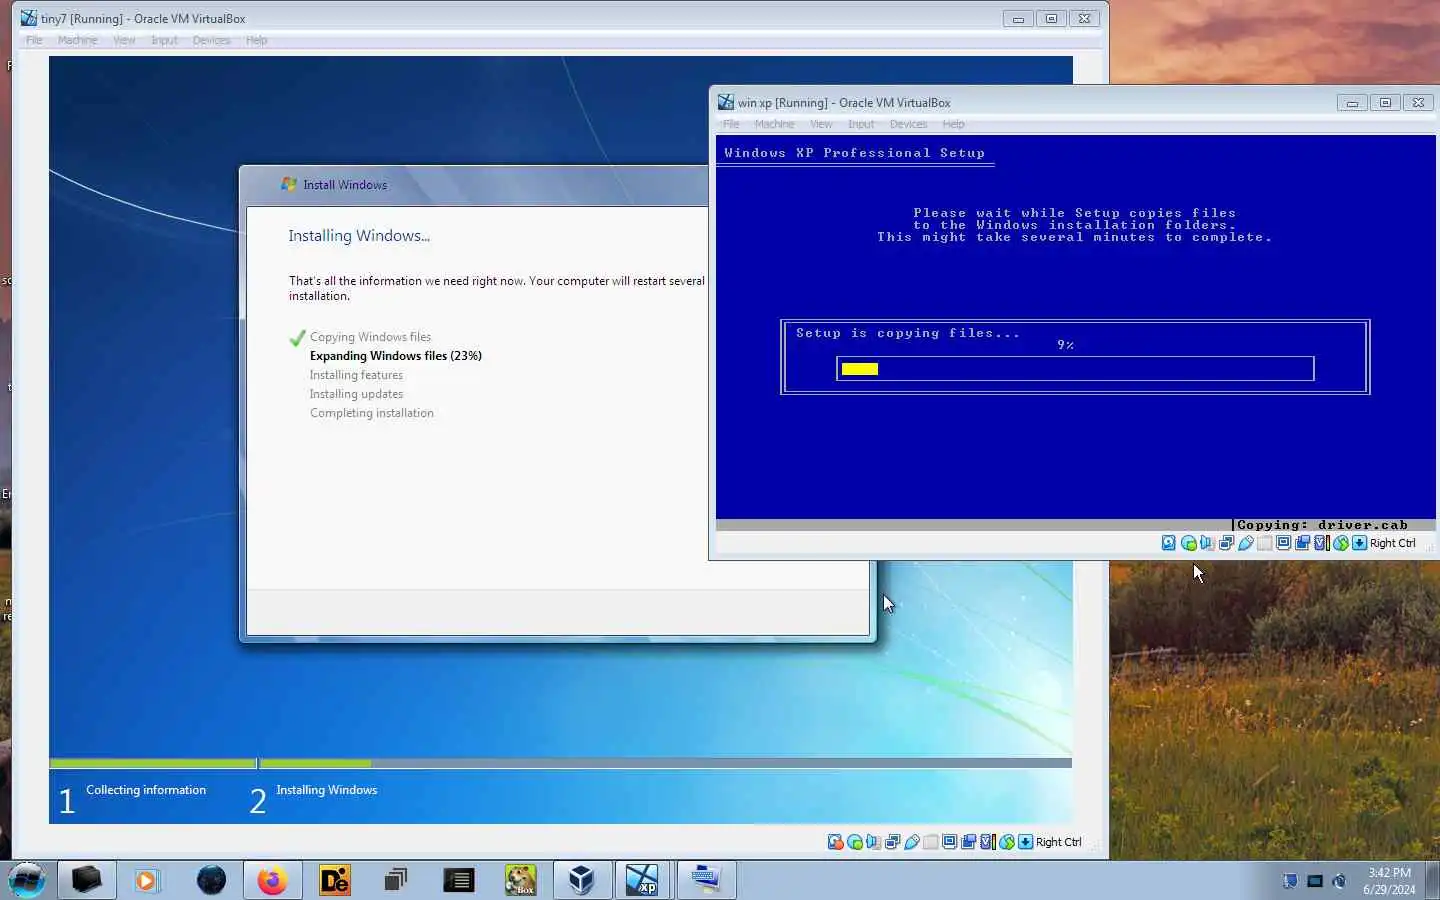Viewport: 1440px width, 900px height.
Task: Open View menu in win xp window
Action: (821, 124)
